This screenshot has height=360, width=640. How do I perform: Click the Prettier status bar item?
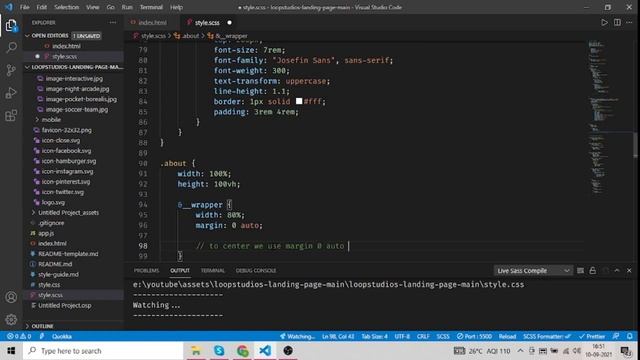click(x=592, y=336)
